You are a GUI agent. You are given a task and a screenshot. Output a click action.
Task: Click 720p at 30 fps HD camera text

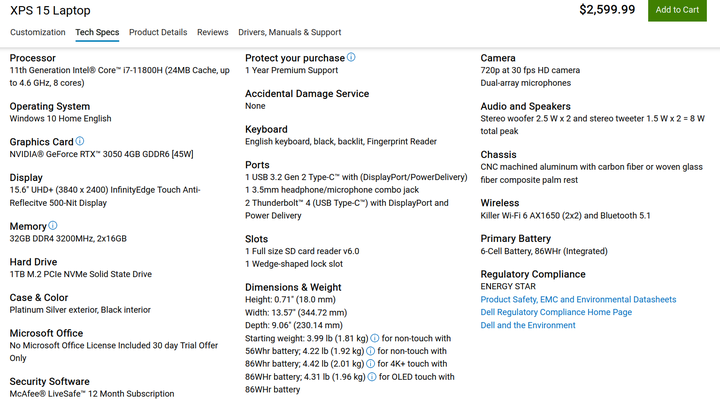530,70
